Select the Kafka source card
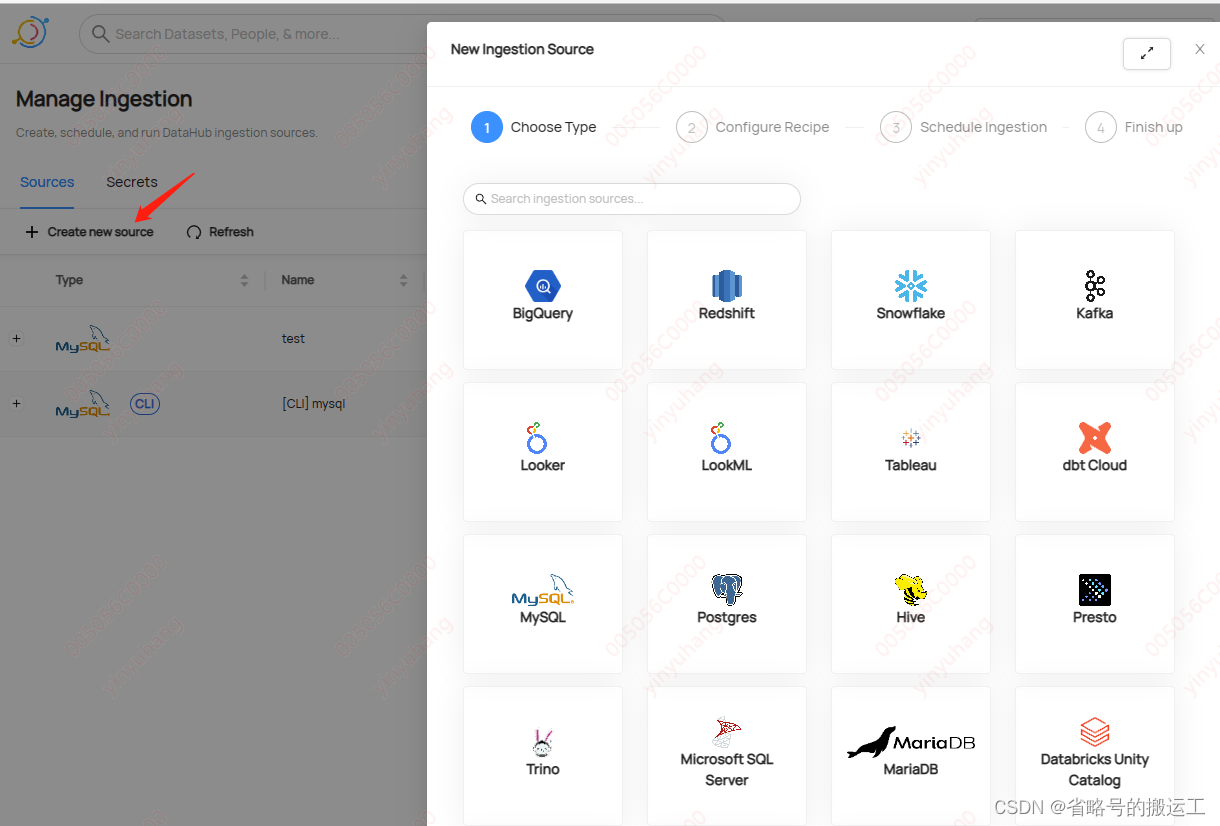Screen dimensions: 1220x826 (x=1095, y=299)
